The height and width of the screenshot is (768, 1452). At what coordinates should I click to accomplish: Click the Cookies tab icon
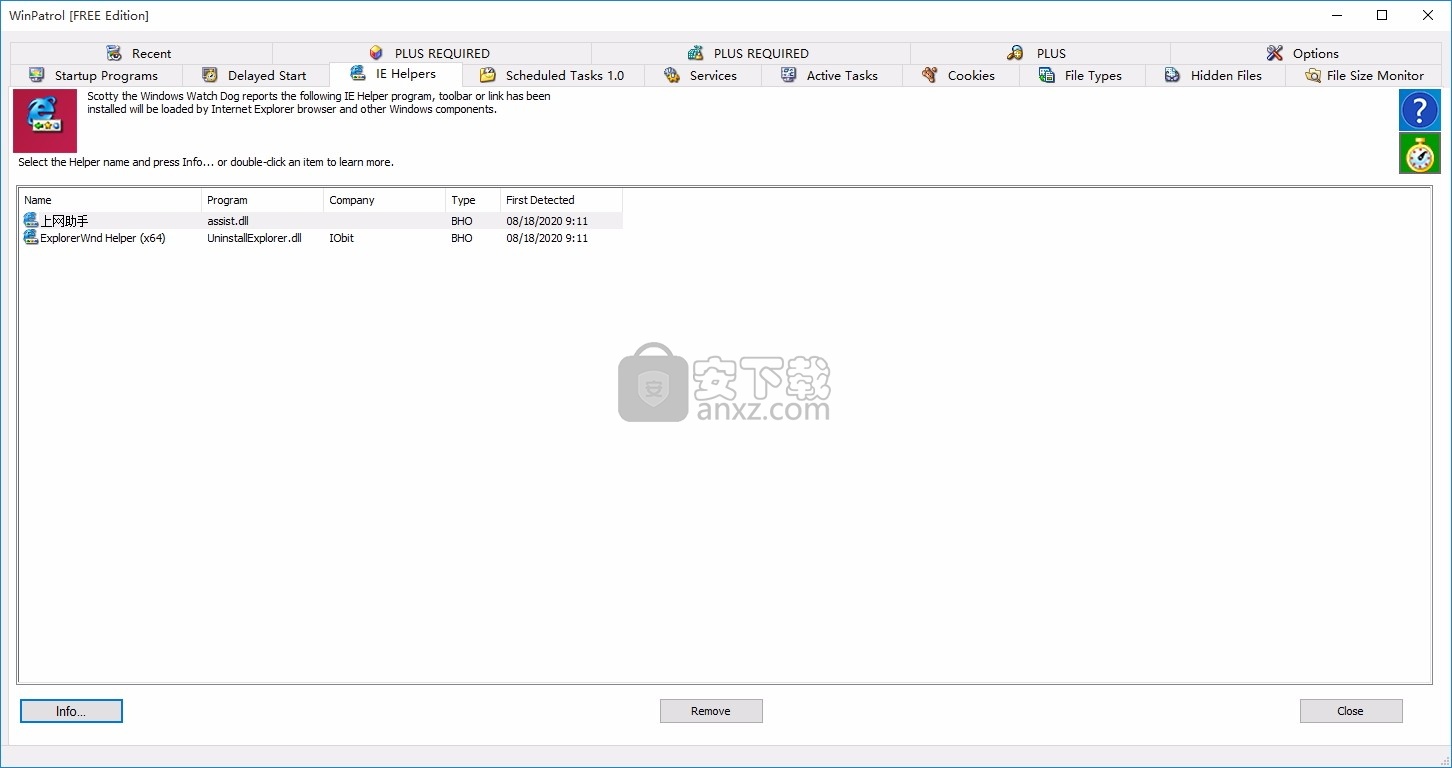pyautogui.click(x=930, y=75)
